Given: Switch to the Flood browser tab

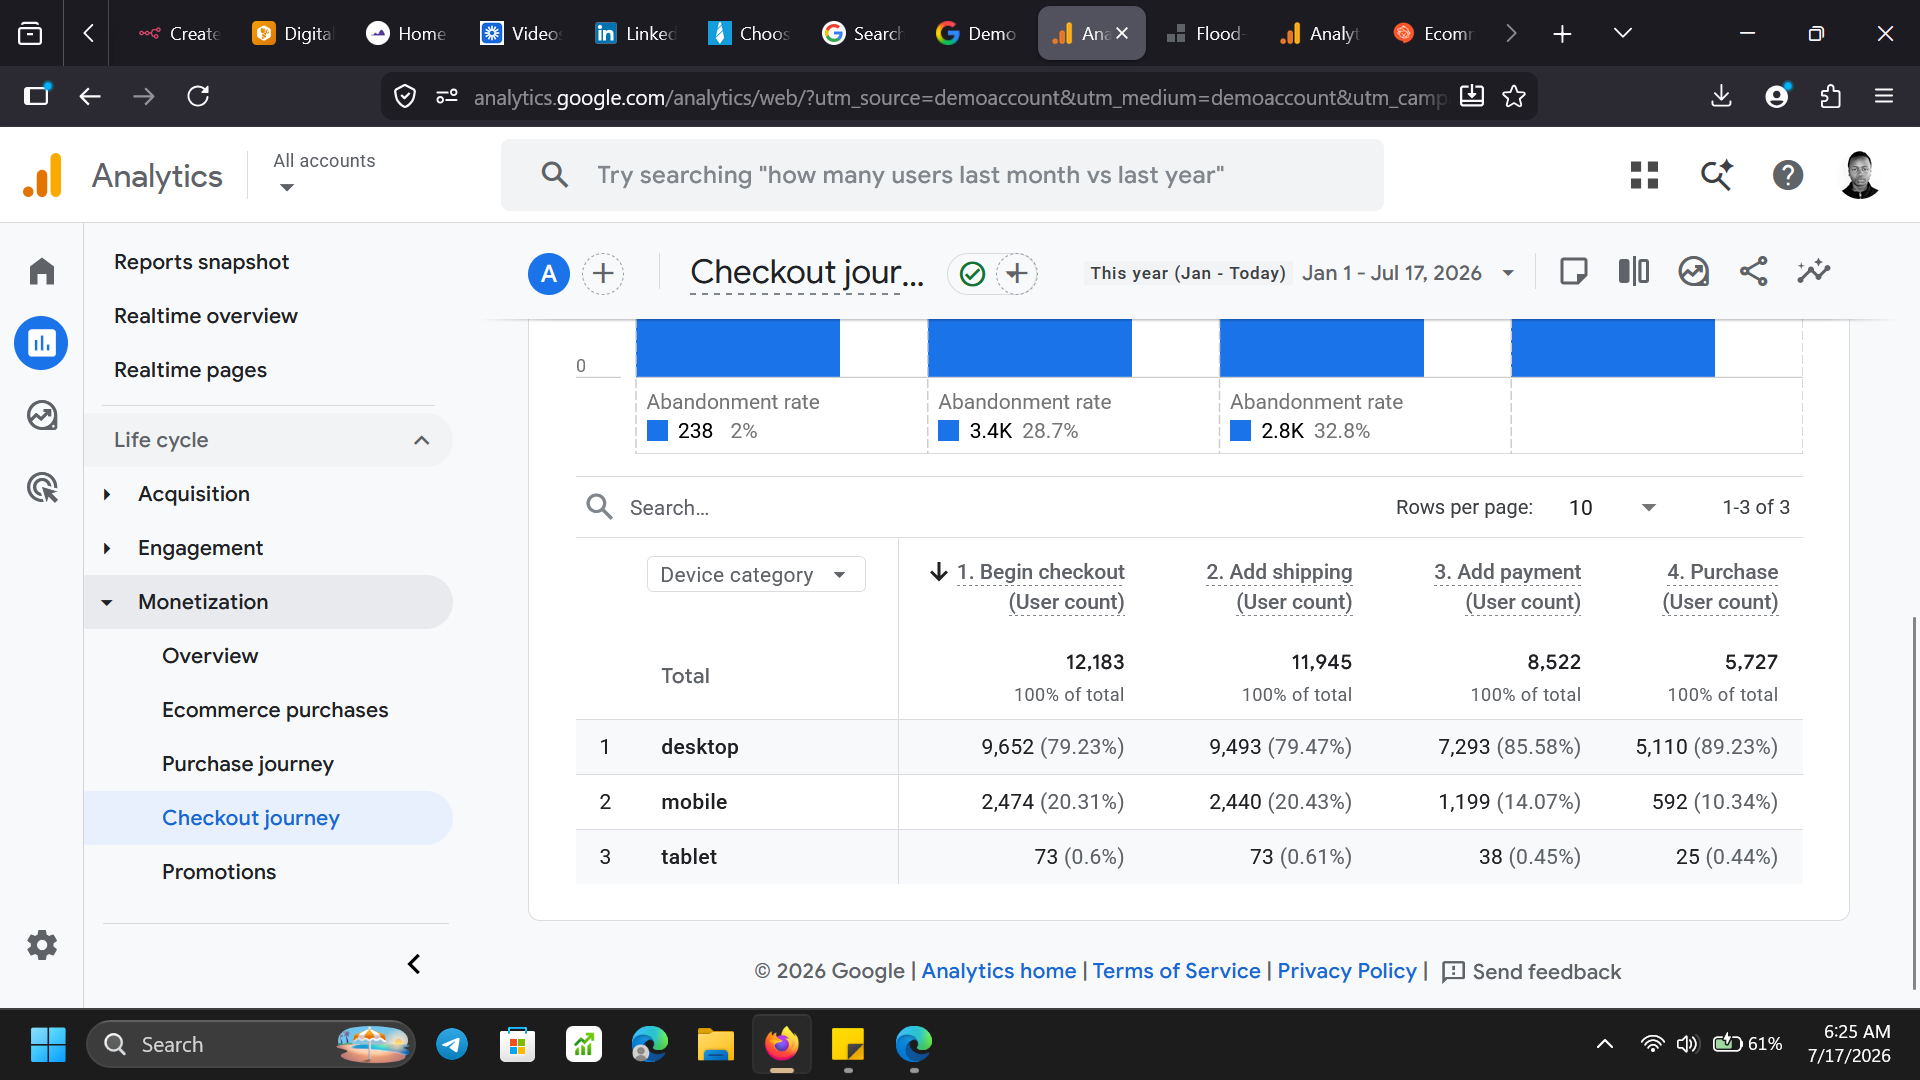Looking at the screenshot, I should (x=1206, y=33).
